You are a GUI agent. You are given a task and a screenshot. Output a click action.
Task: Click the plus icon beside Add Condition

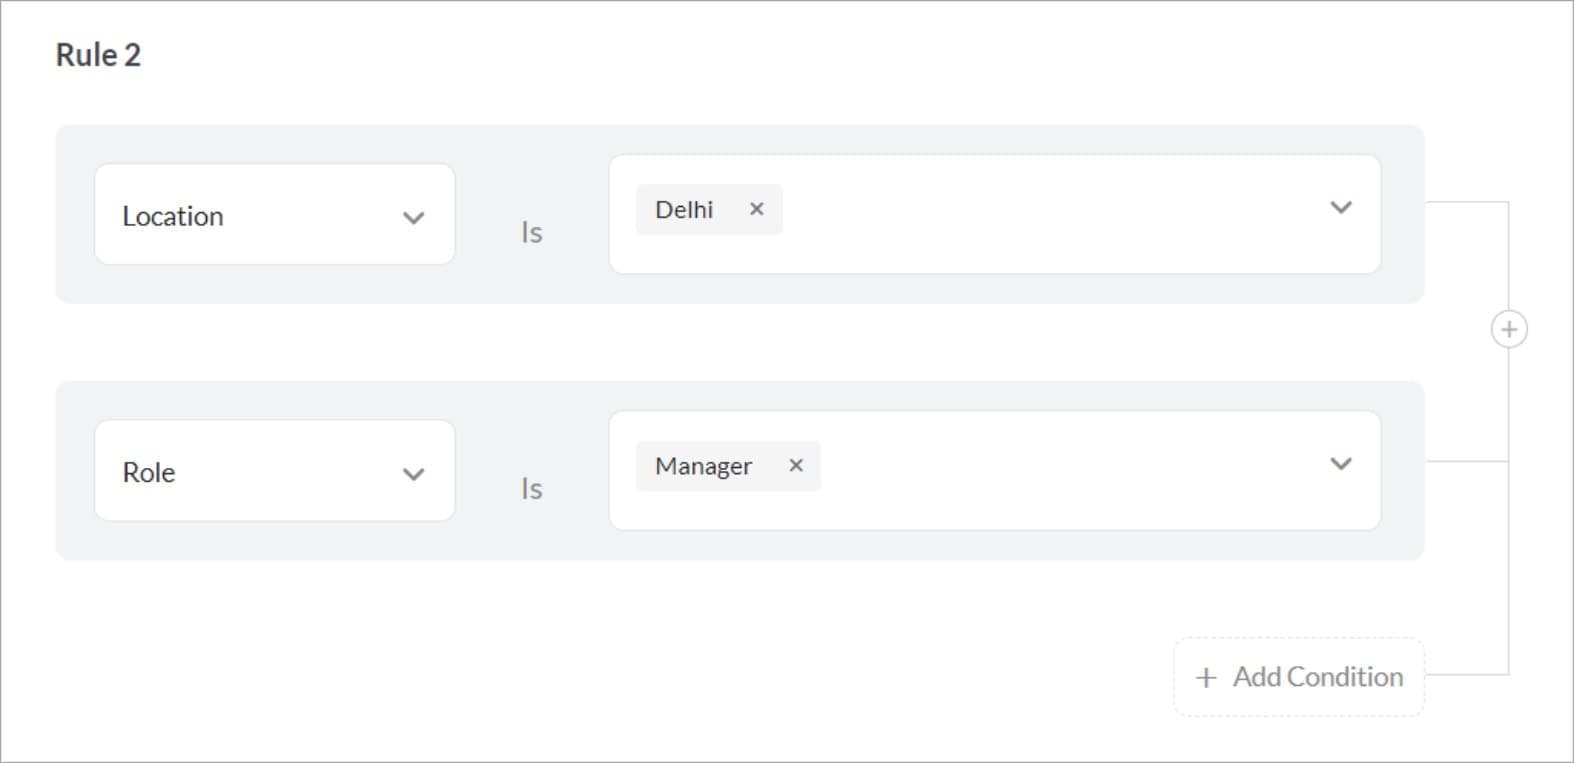(1206, 678)
